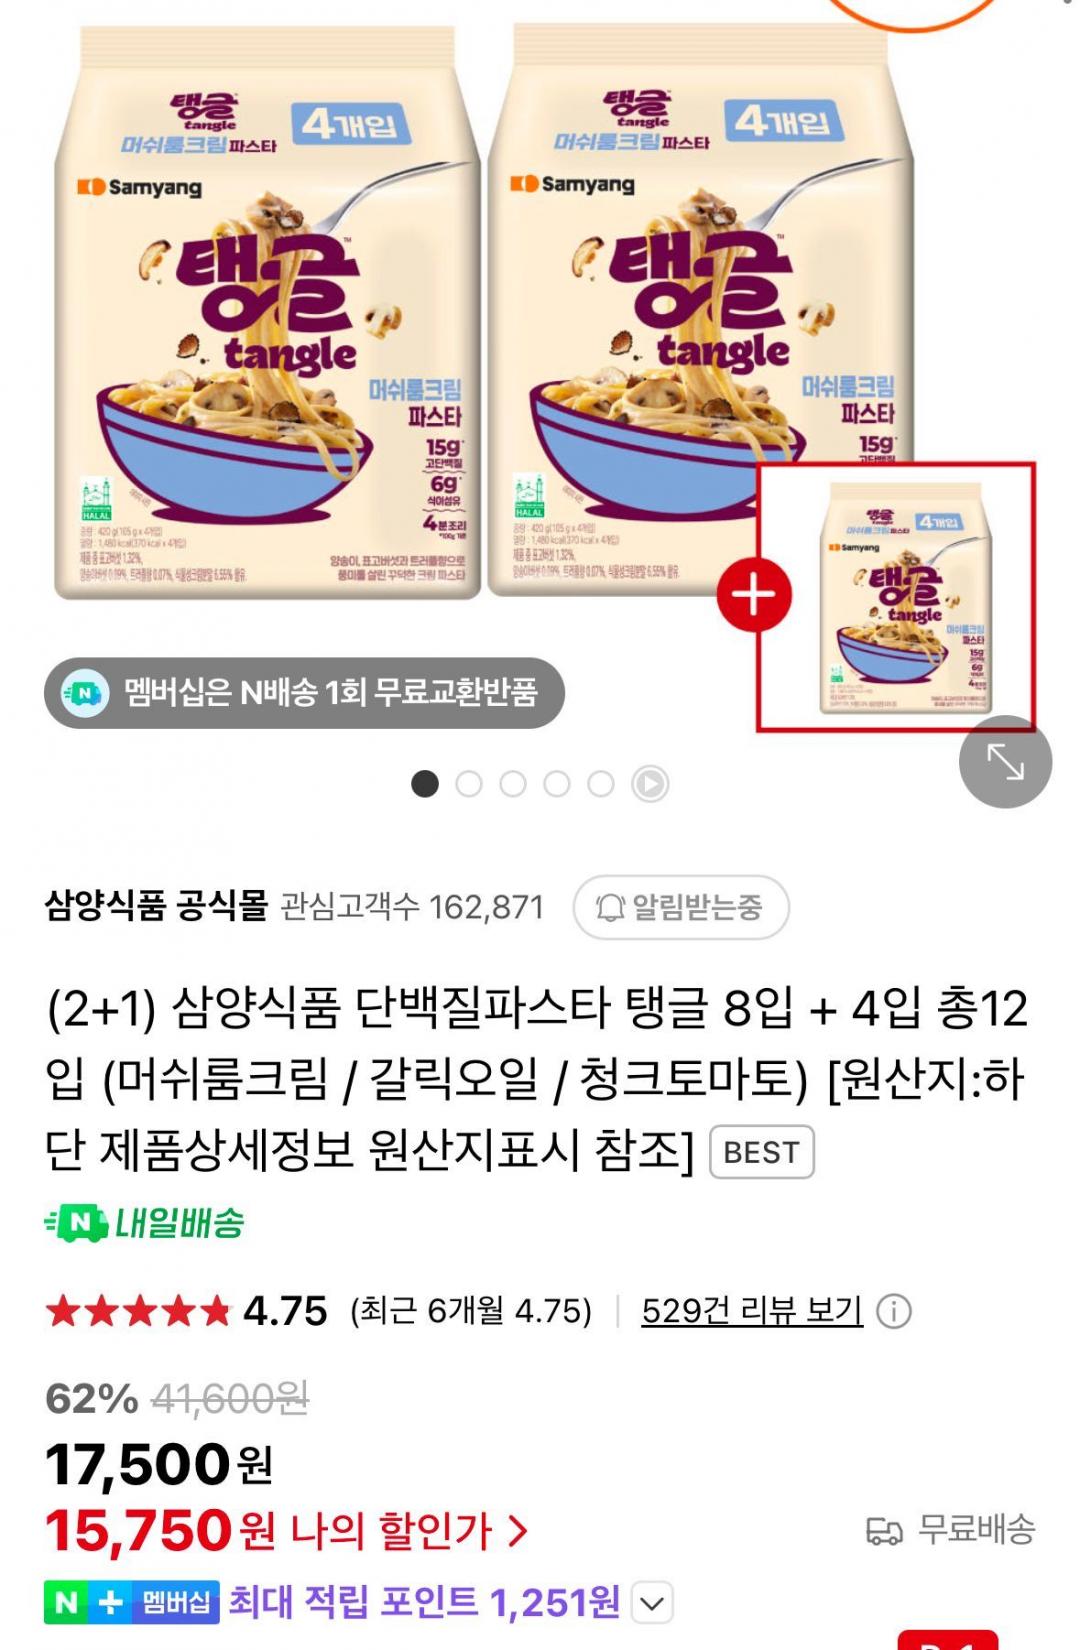1080x1650 pixels.
Task: Open the 529건 리뷰 보기 link
Action: pos(752,1310)
